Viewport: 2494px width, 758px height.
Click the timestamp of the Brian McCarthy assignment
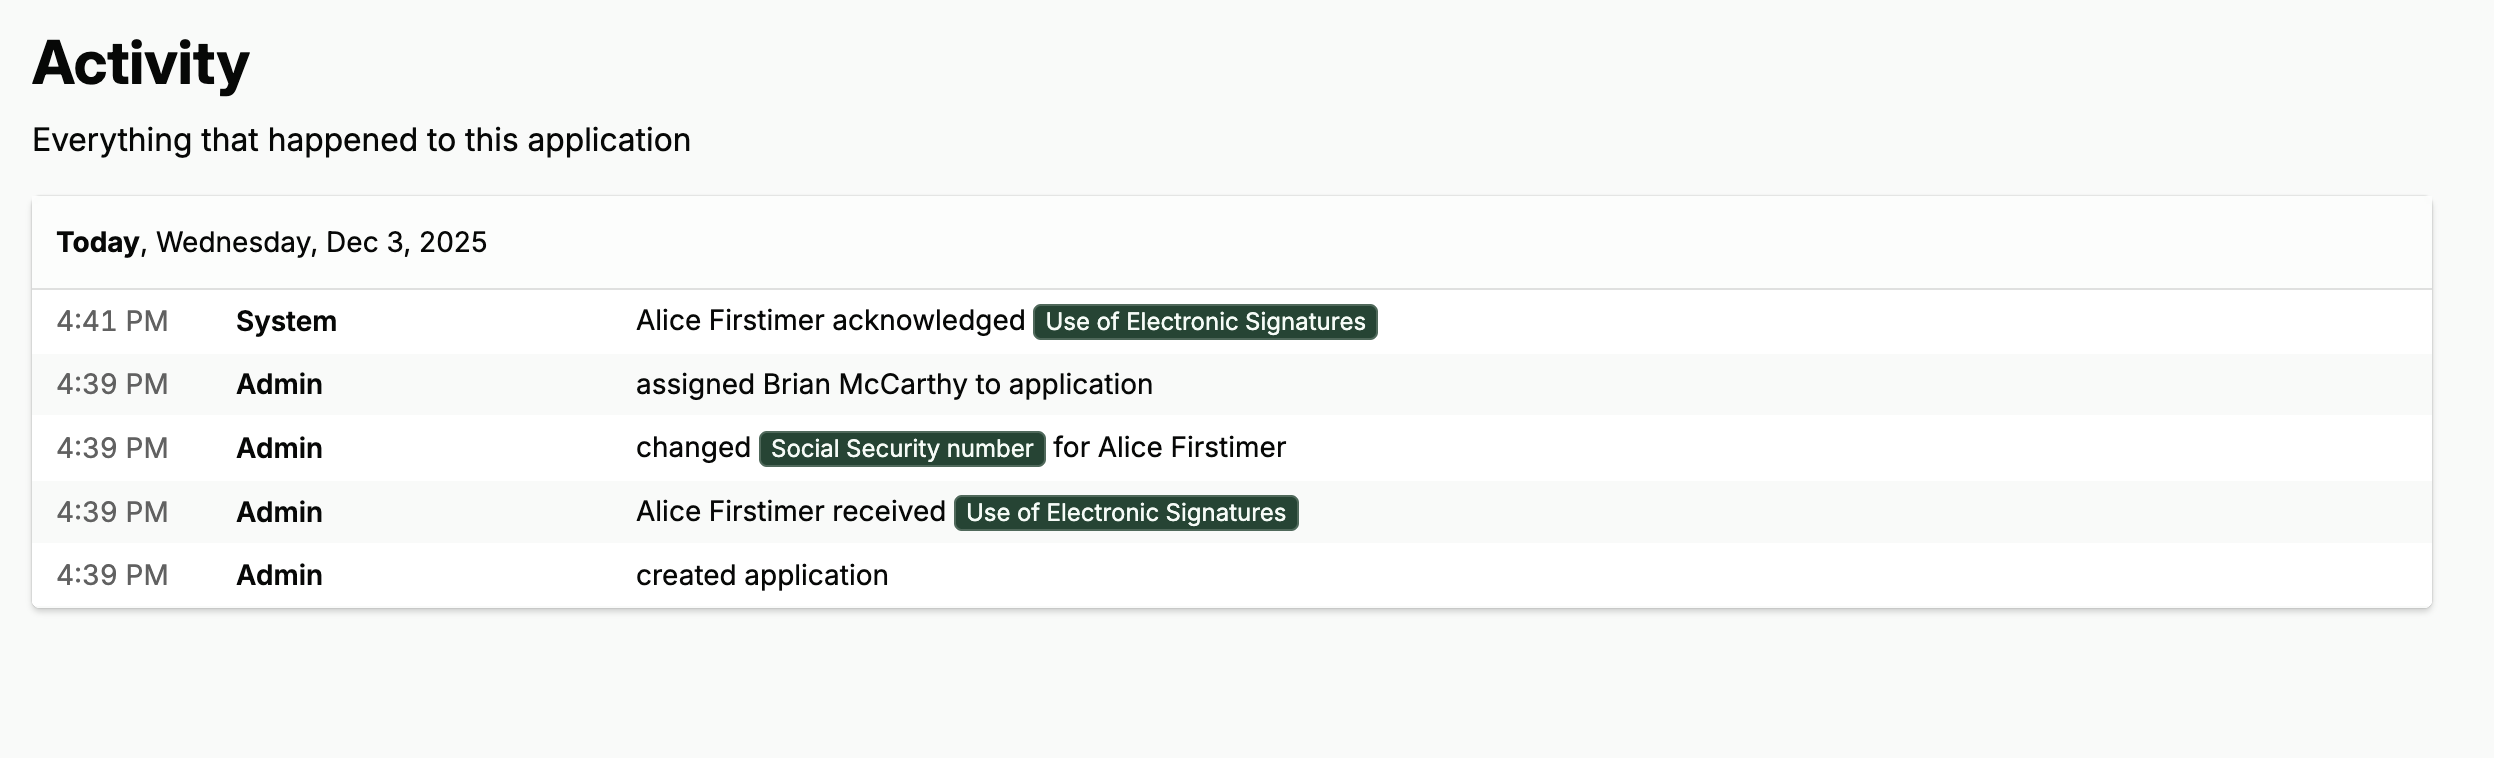pos(112,385)
